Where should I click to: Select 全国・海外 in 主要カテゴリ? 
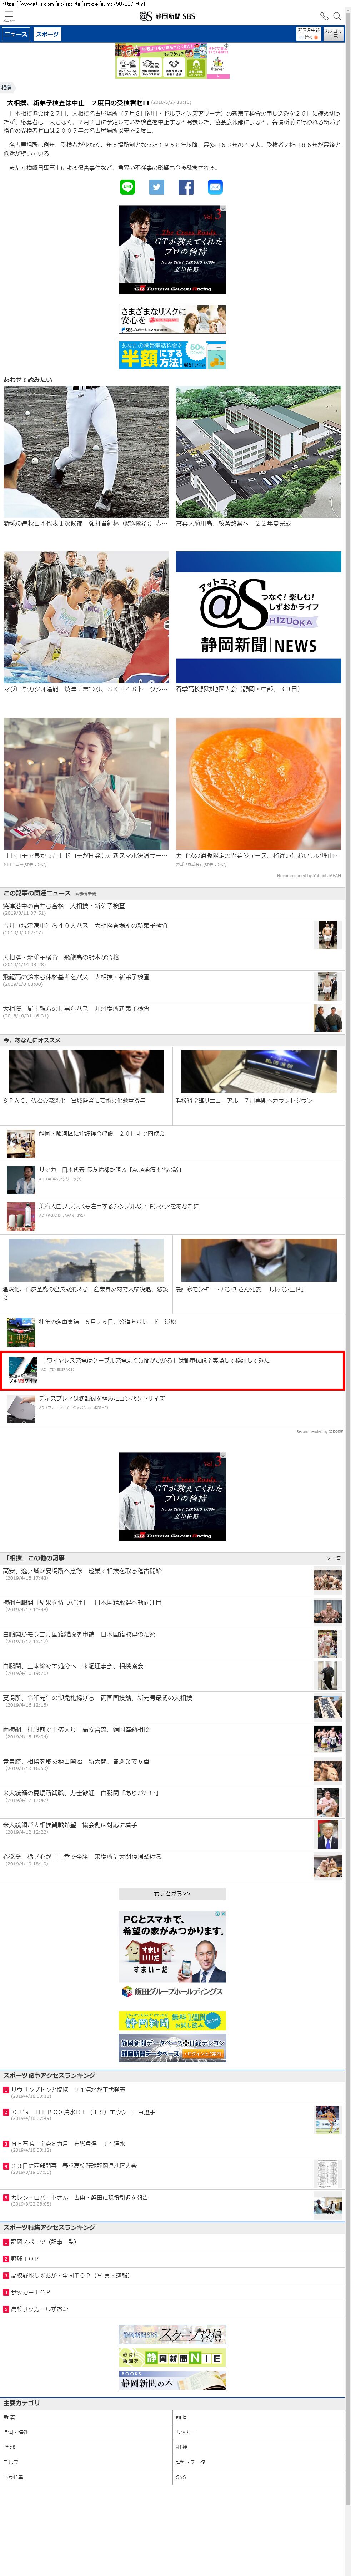point(86,2432)
